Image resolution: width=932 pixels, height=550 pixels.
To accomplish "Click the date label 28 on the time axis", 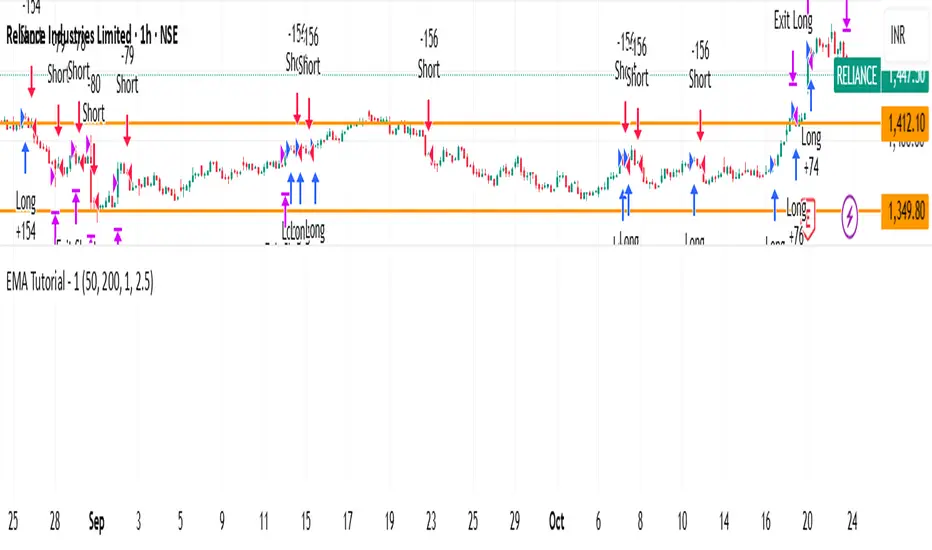I will (x=55, y=522).
